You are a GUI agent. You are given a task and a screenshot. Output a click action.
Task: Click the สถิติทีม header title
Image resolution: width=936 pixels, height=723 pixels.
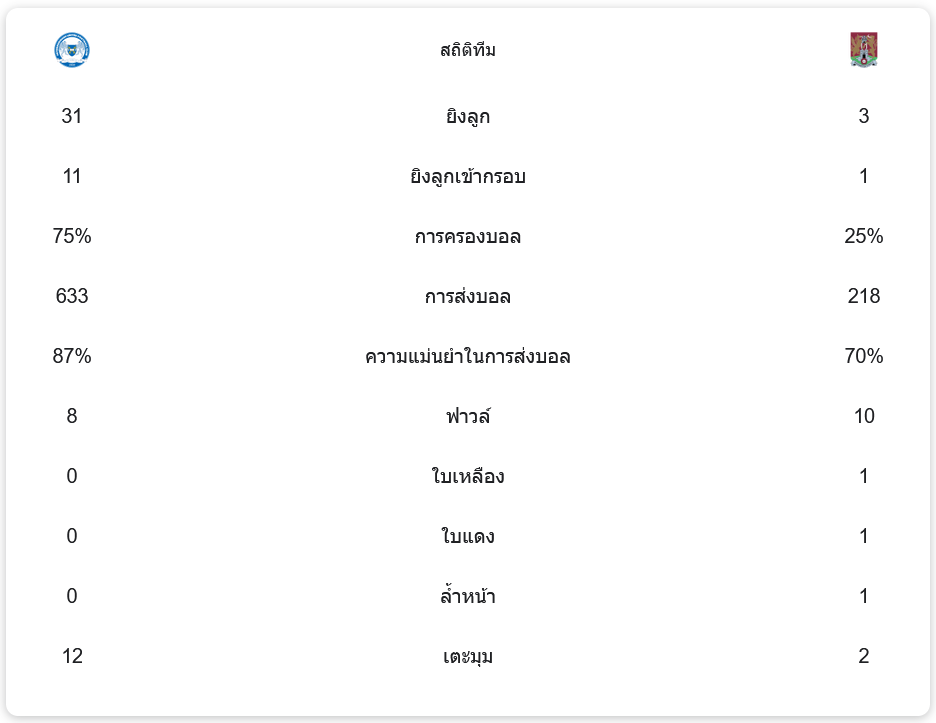[x=468, y=50]
